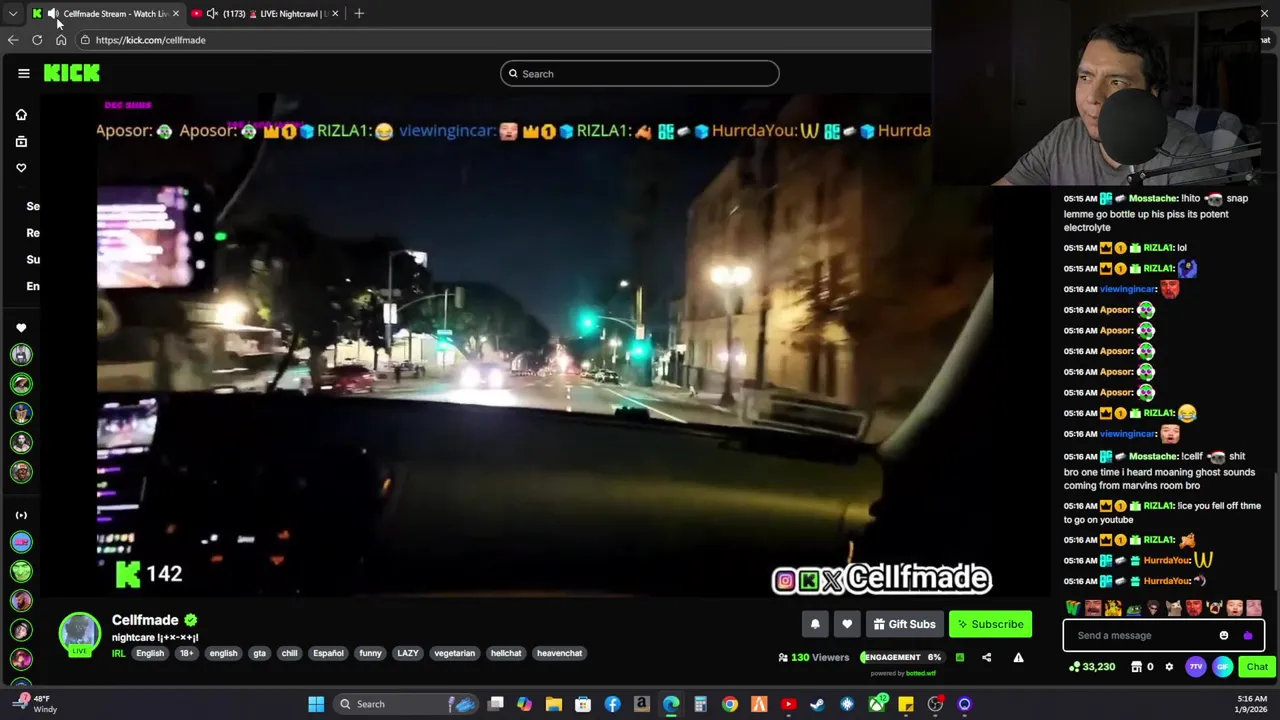Subscribe to the Cellfmade channel
1280x720 pixels.
990,624
